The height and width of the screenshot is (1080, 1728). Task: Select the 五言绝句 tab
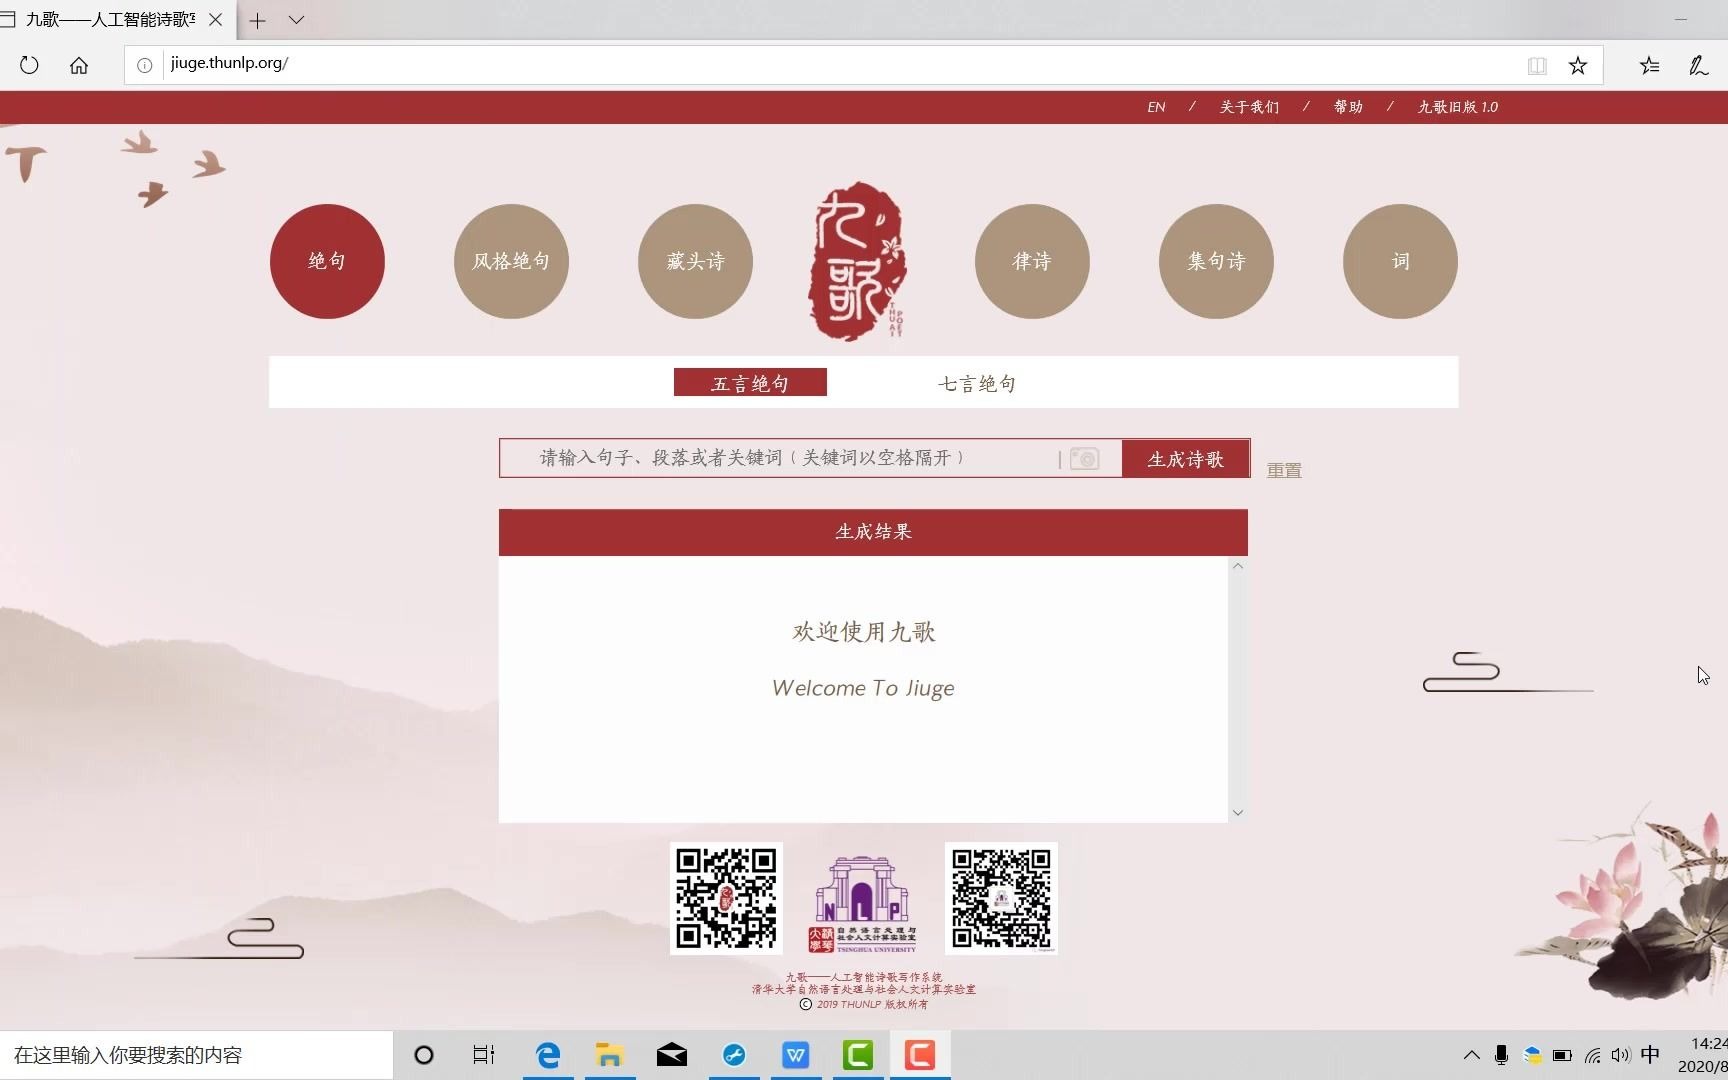pos(750,383)
